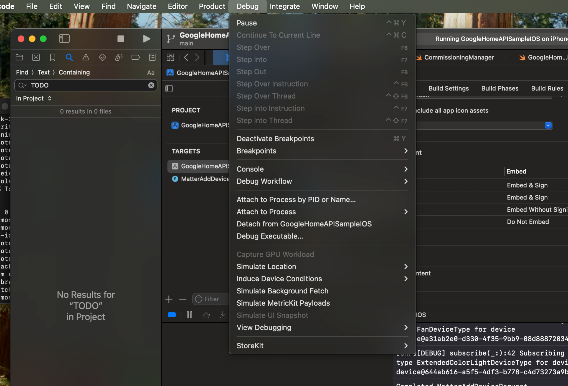Expand the Attach to Process submenu

[x=322, y=212]
